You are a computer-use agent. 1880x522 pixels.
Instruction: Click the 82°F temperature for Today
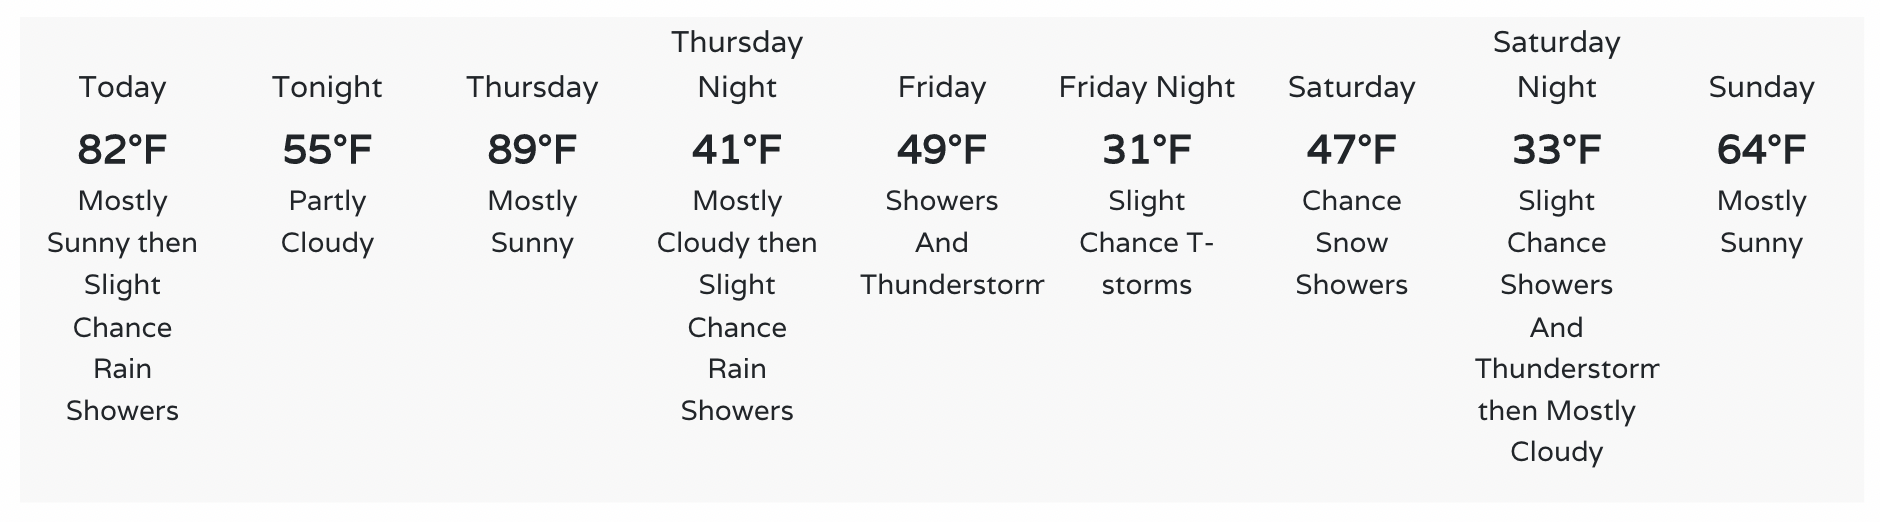(x=122, y=150)
